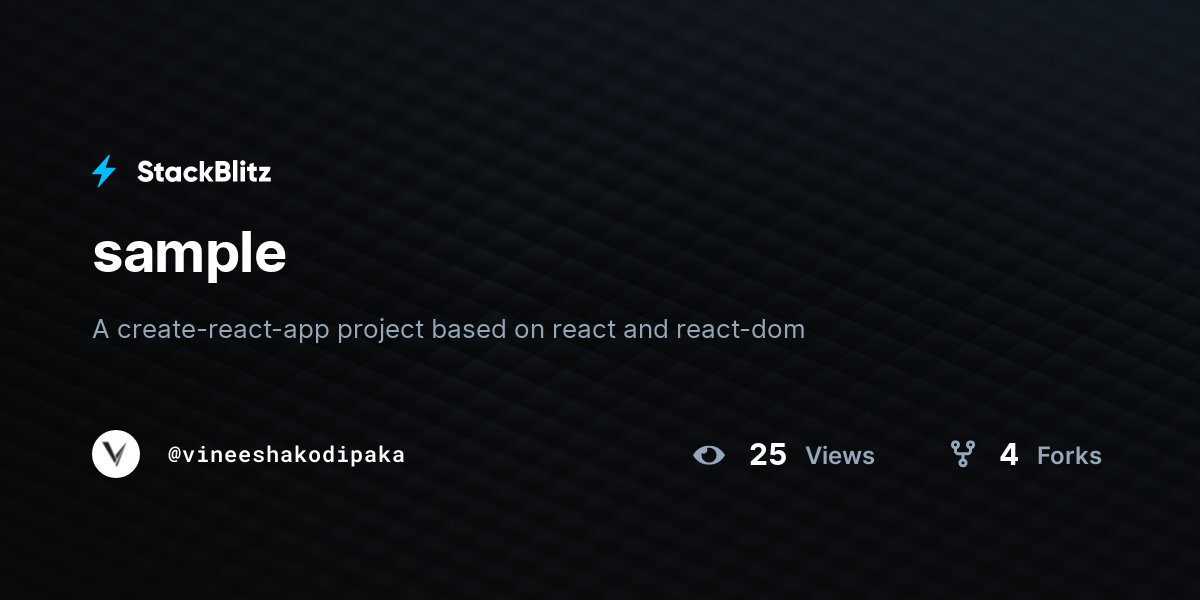1200x600 pixels.
Task: Open the round V-logo user avatar
Action: coord(116,454)
